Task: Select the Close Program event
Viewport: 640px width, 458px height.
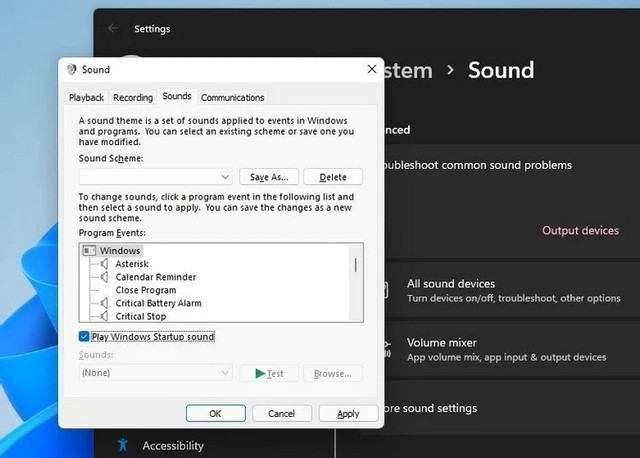Action: [146, 290]
